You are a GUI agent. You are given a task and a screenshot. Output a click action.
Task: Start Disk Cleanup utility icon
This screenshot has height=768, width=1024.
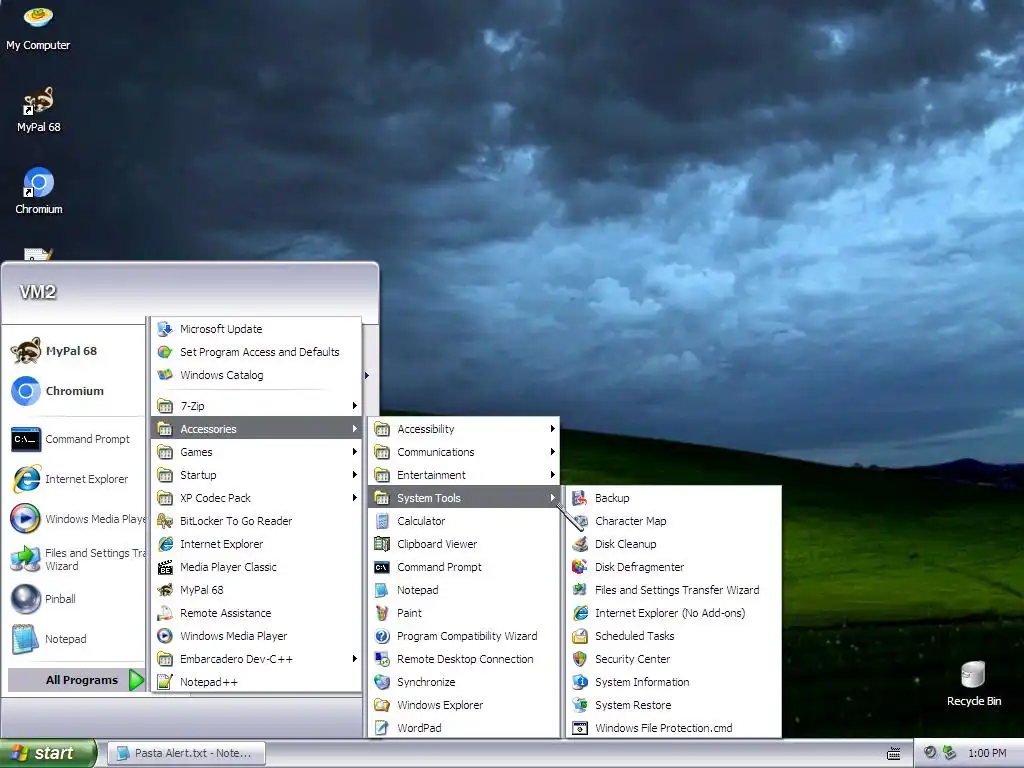(x=580, y=544)
